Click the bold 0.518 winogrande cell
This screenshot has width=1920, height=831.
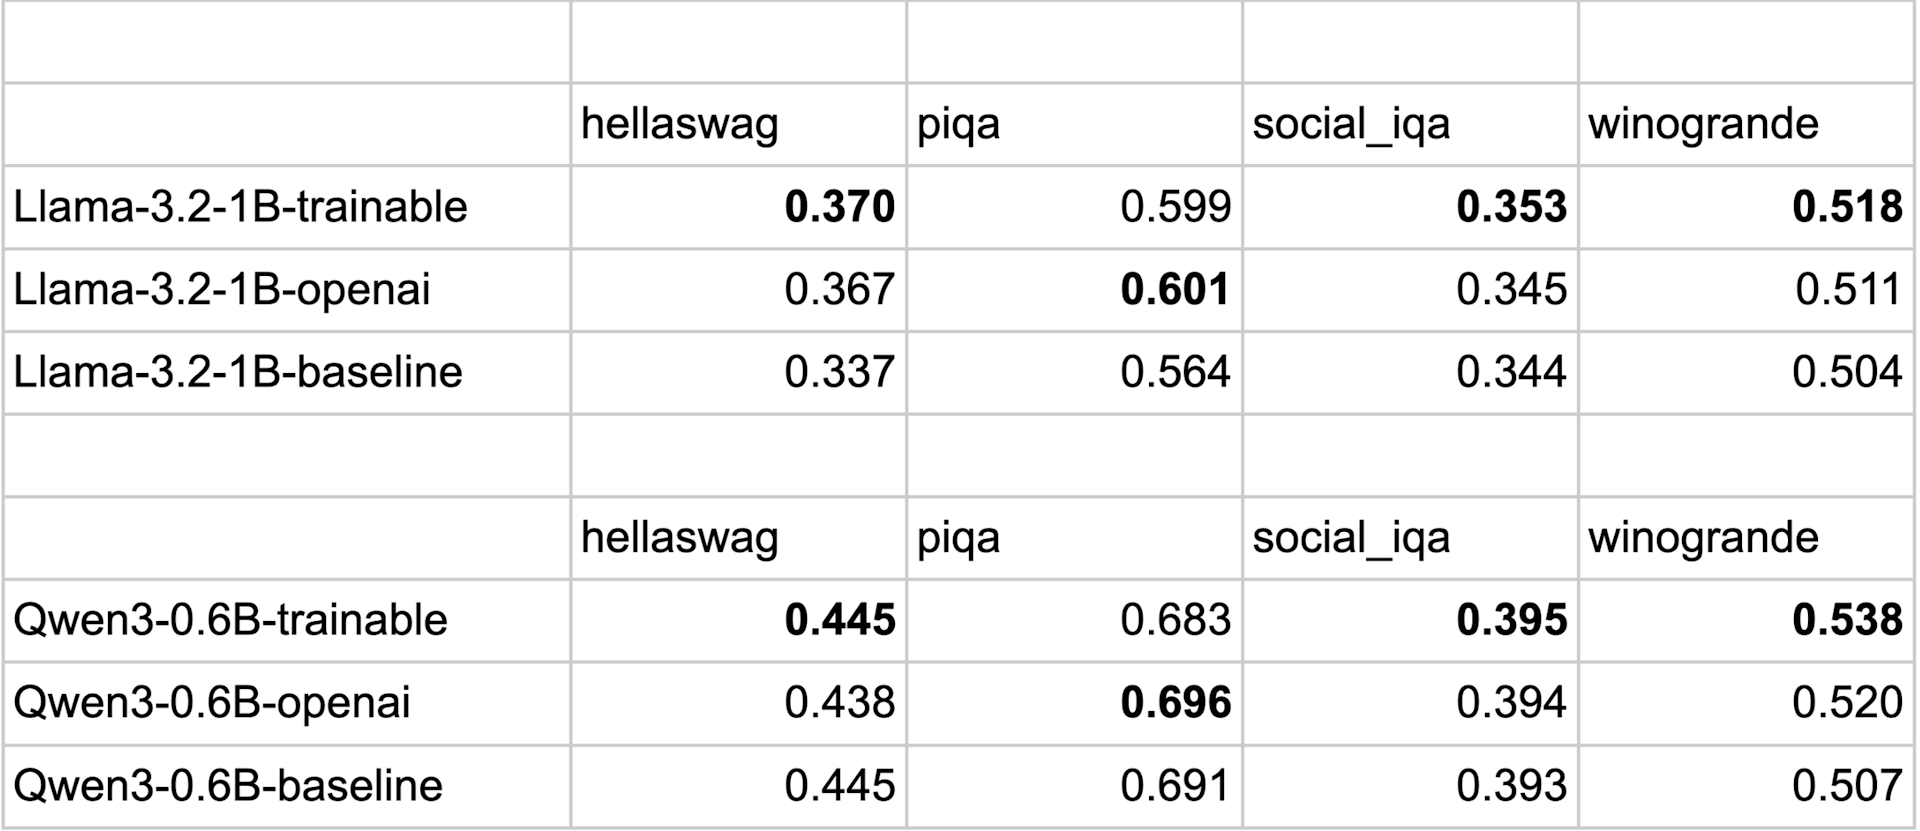click(x=1847, y=207)
